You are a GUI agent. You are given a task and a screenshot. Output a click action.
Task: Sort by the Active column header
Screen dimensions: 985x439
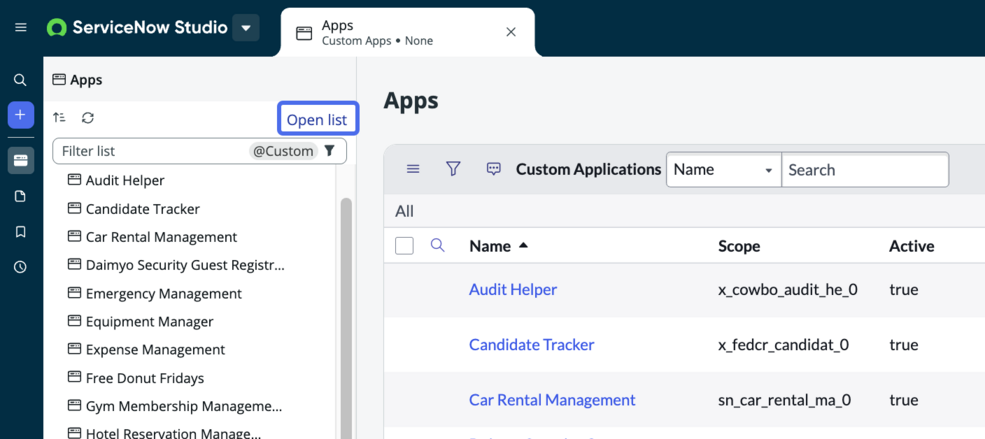coord(912,246)
